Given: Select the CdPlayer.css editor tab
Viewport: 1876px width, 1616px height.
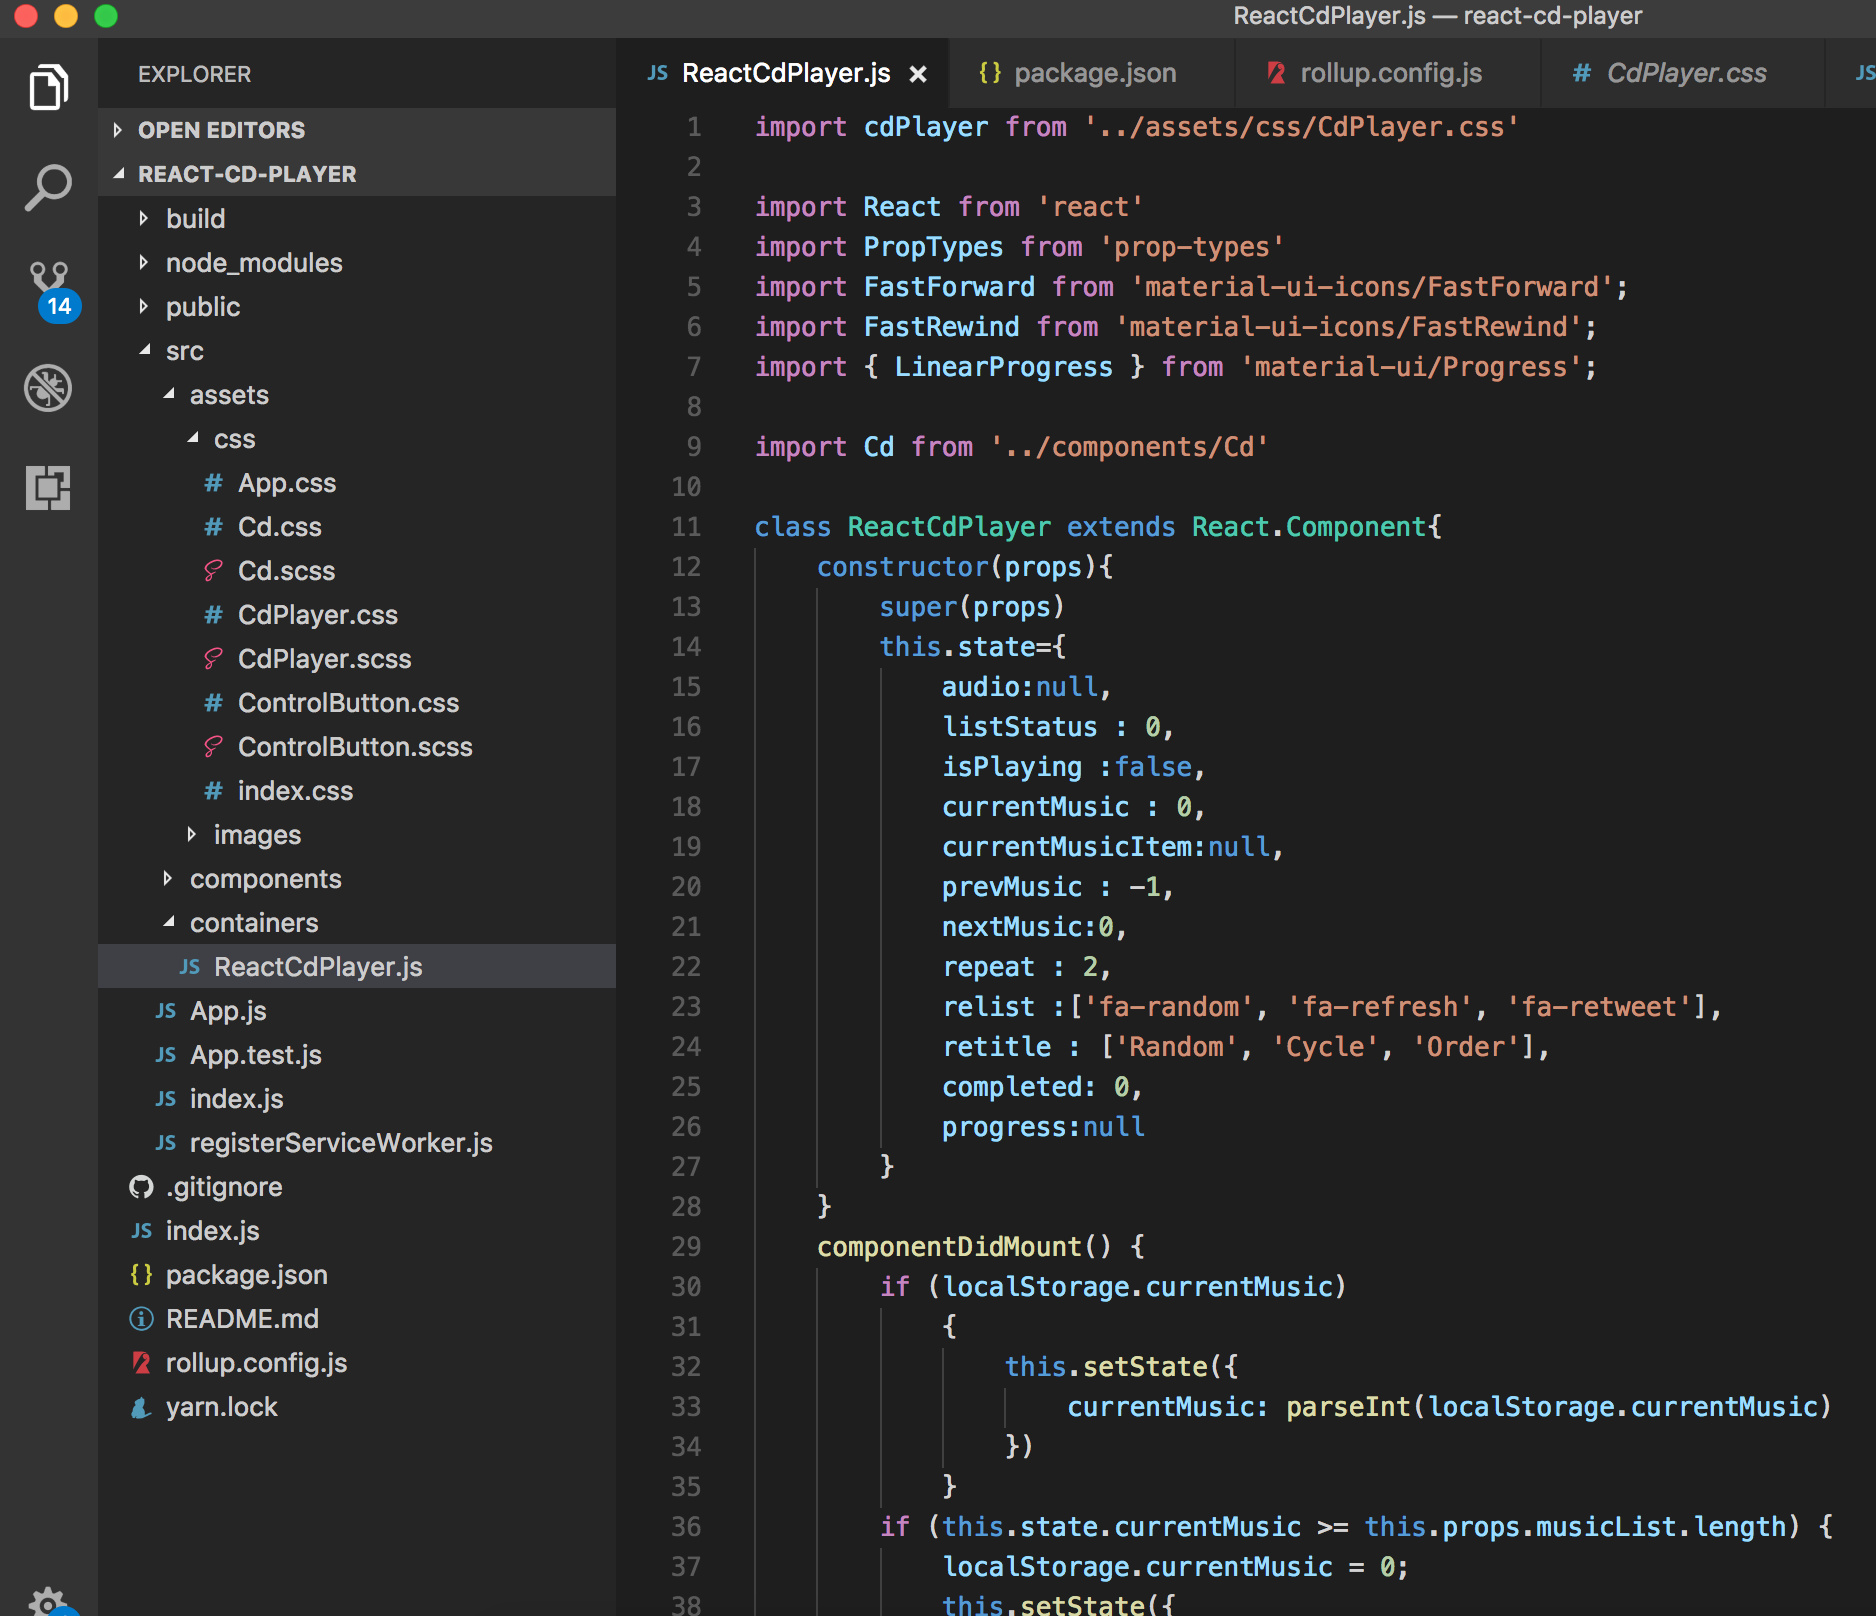Looking at the screenshot, I should 1685,74.
